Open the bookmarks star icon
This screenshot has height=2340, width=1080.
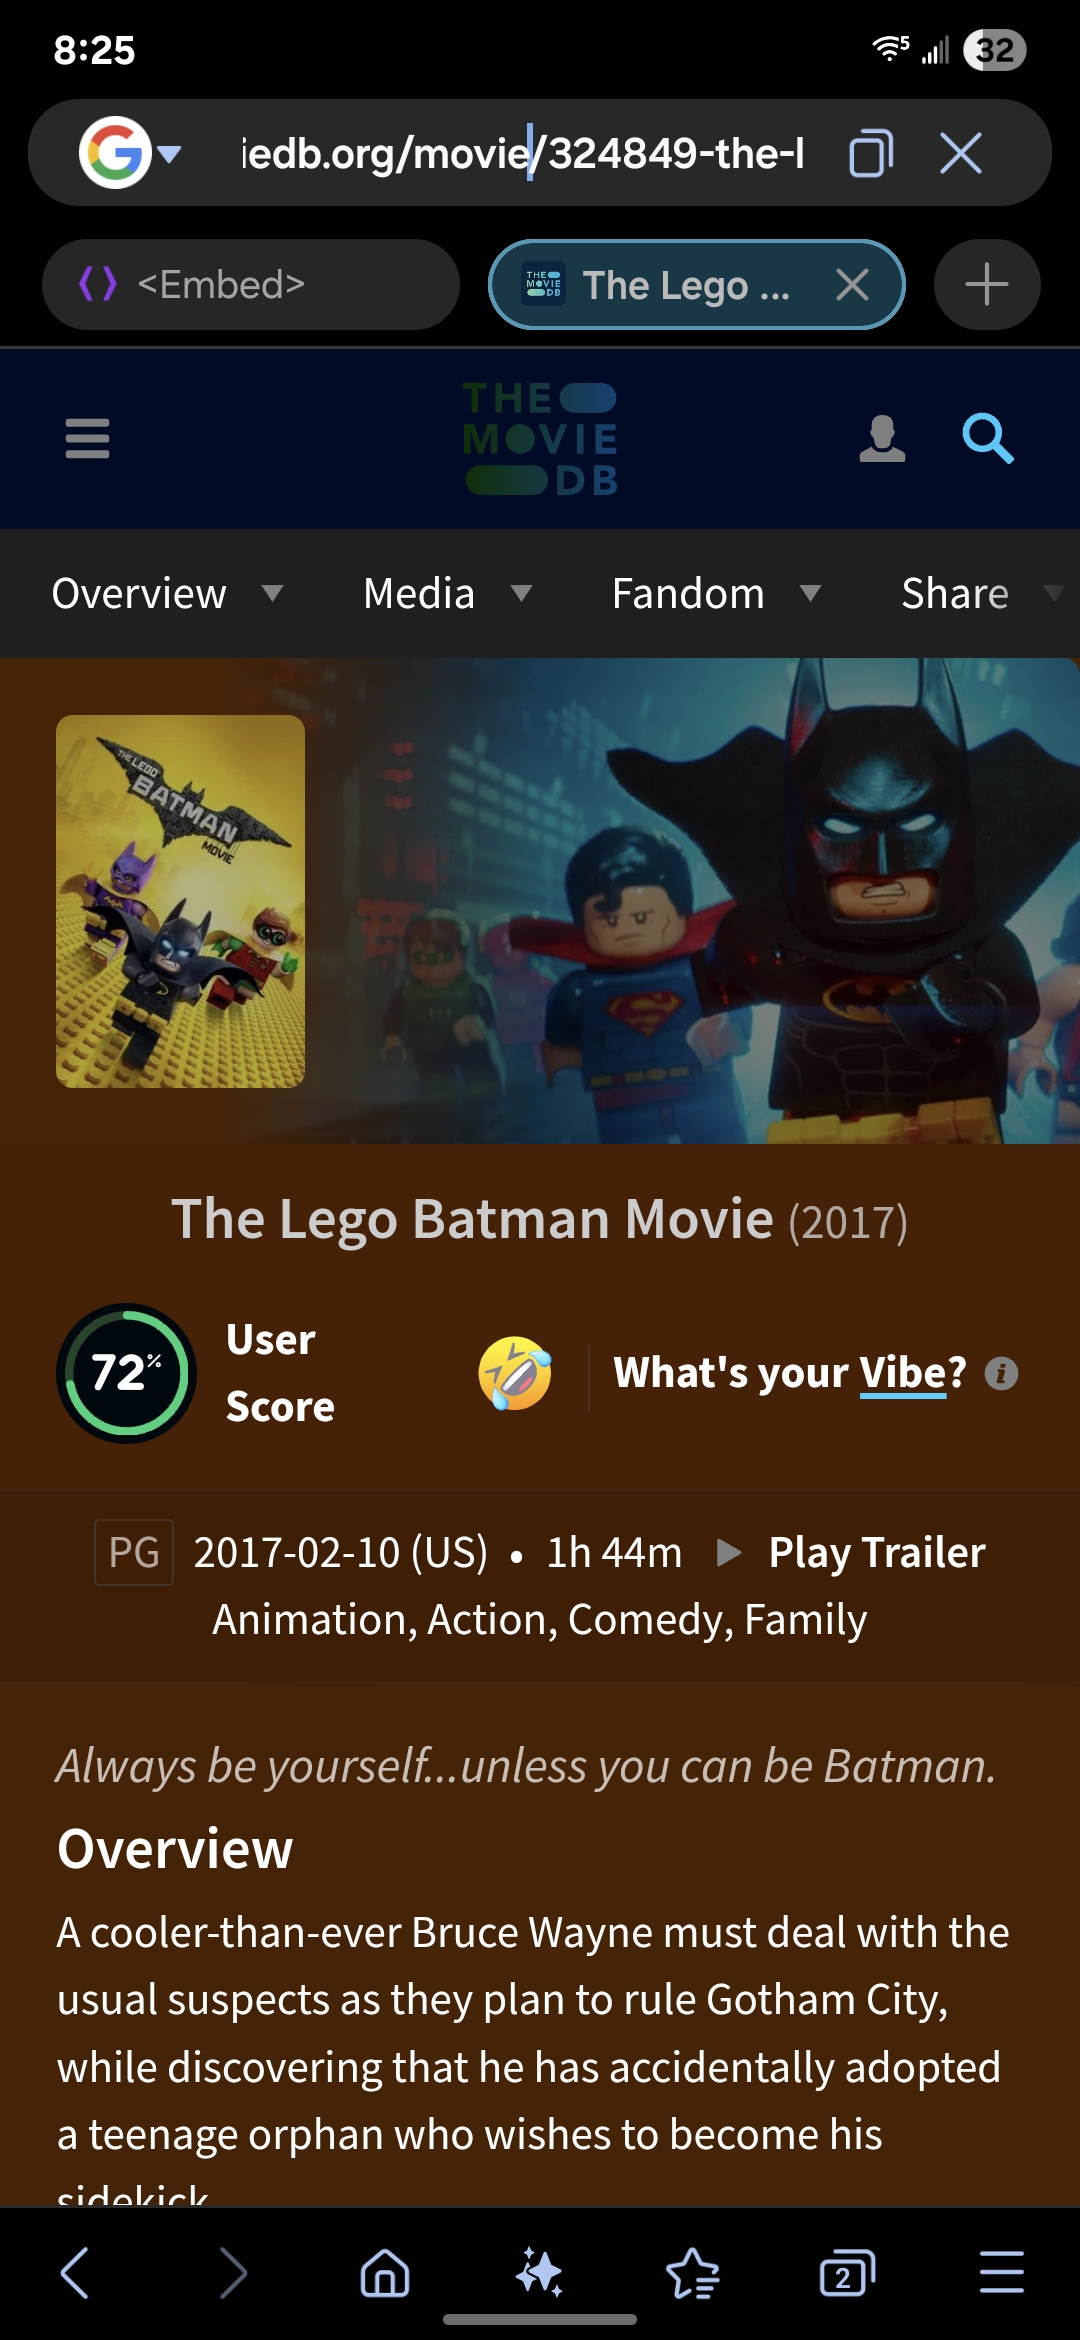click(692, 2273)
